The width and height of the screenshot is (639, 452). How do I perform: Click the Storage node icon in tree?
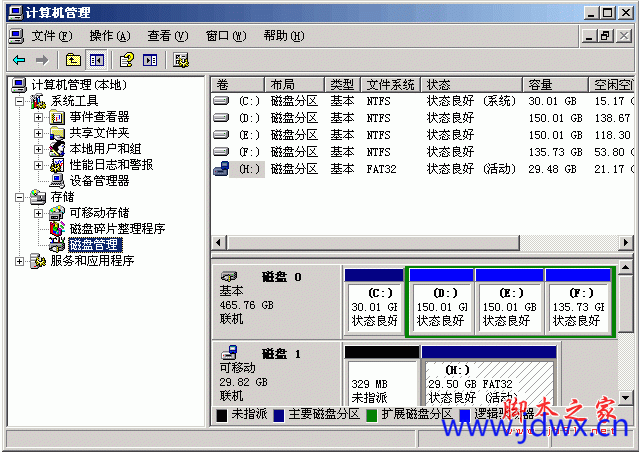point(38,197)
